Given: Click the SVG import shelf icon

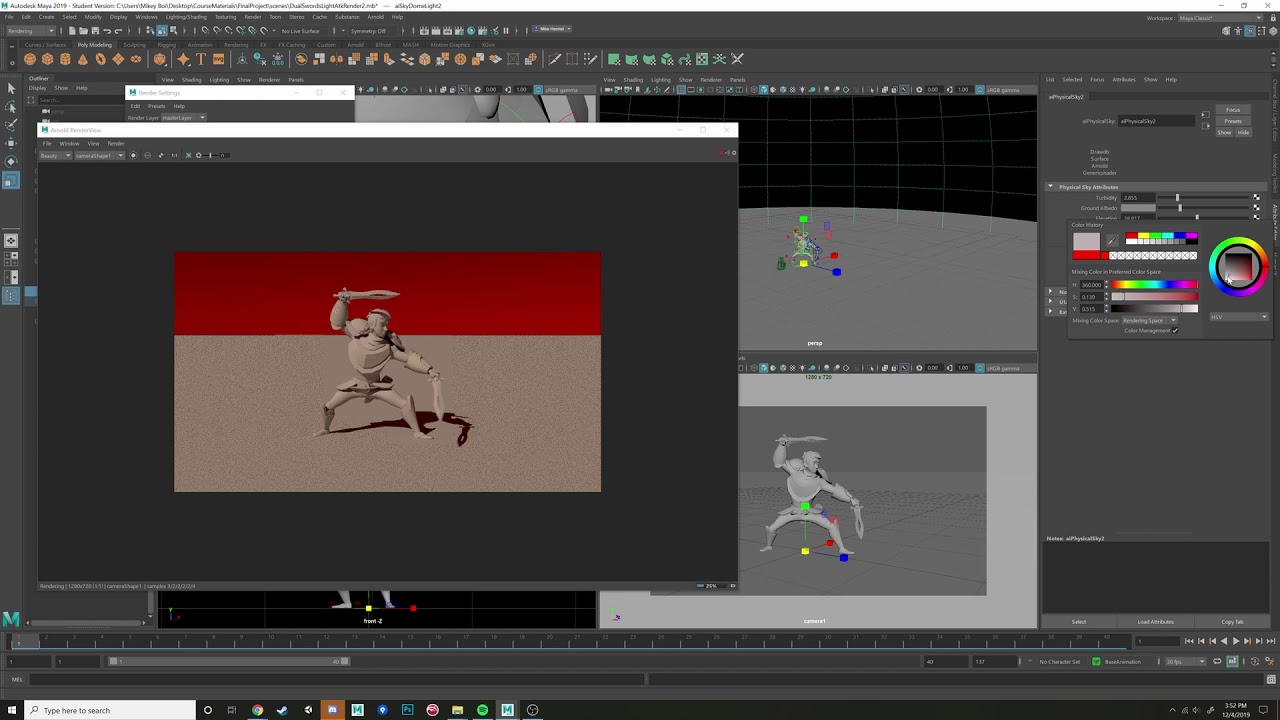Looking at the screenshot, I should coord(219,59).
